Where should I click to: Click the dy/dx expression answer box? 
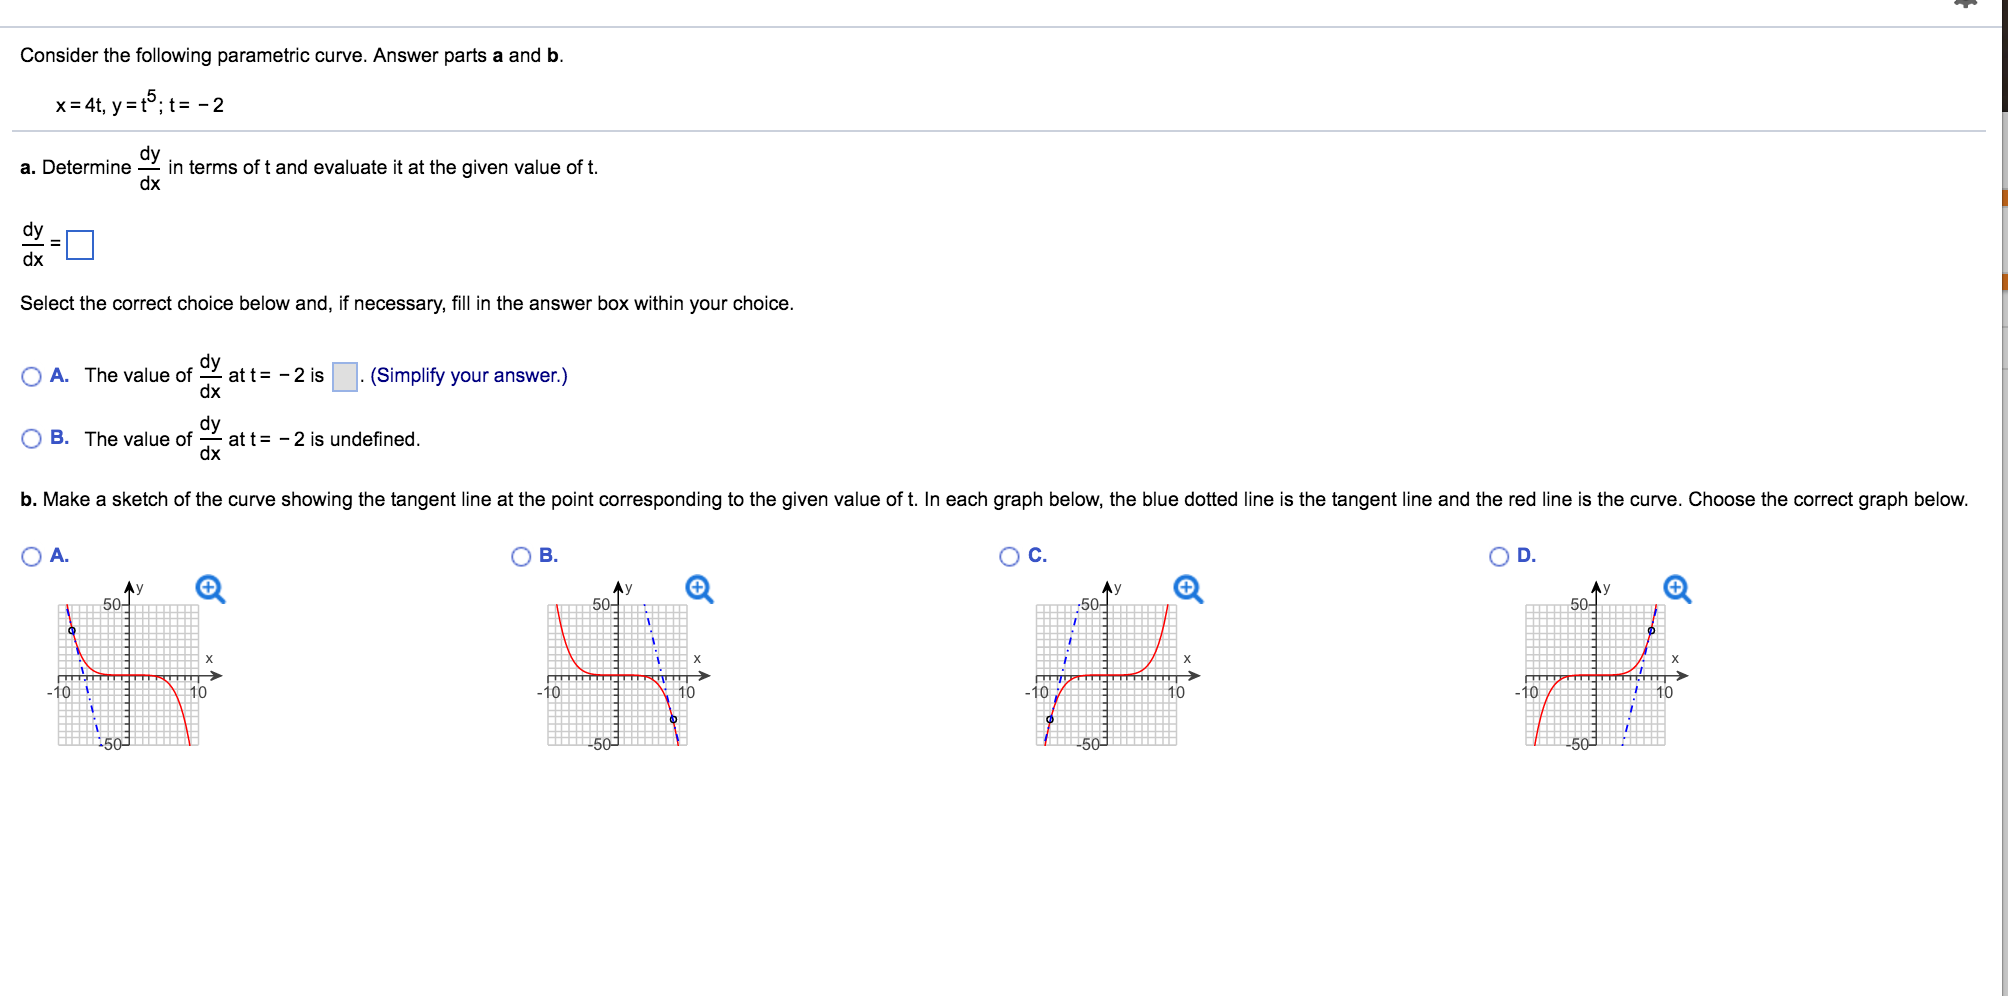pos(80,245)
